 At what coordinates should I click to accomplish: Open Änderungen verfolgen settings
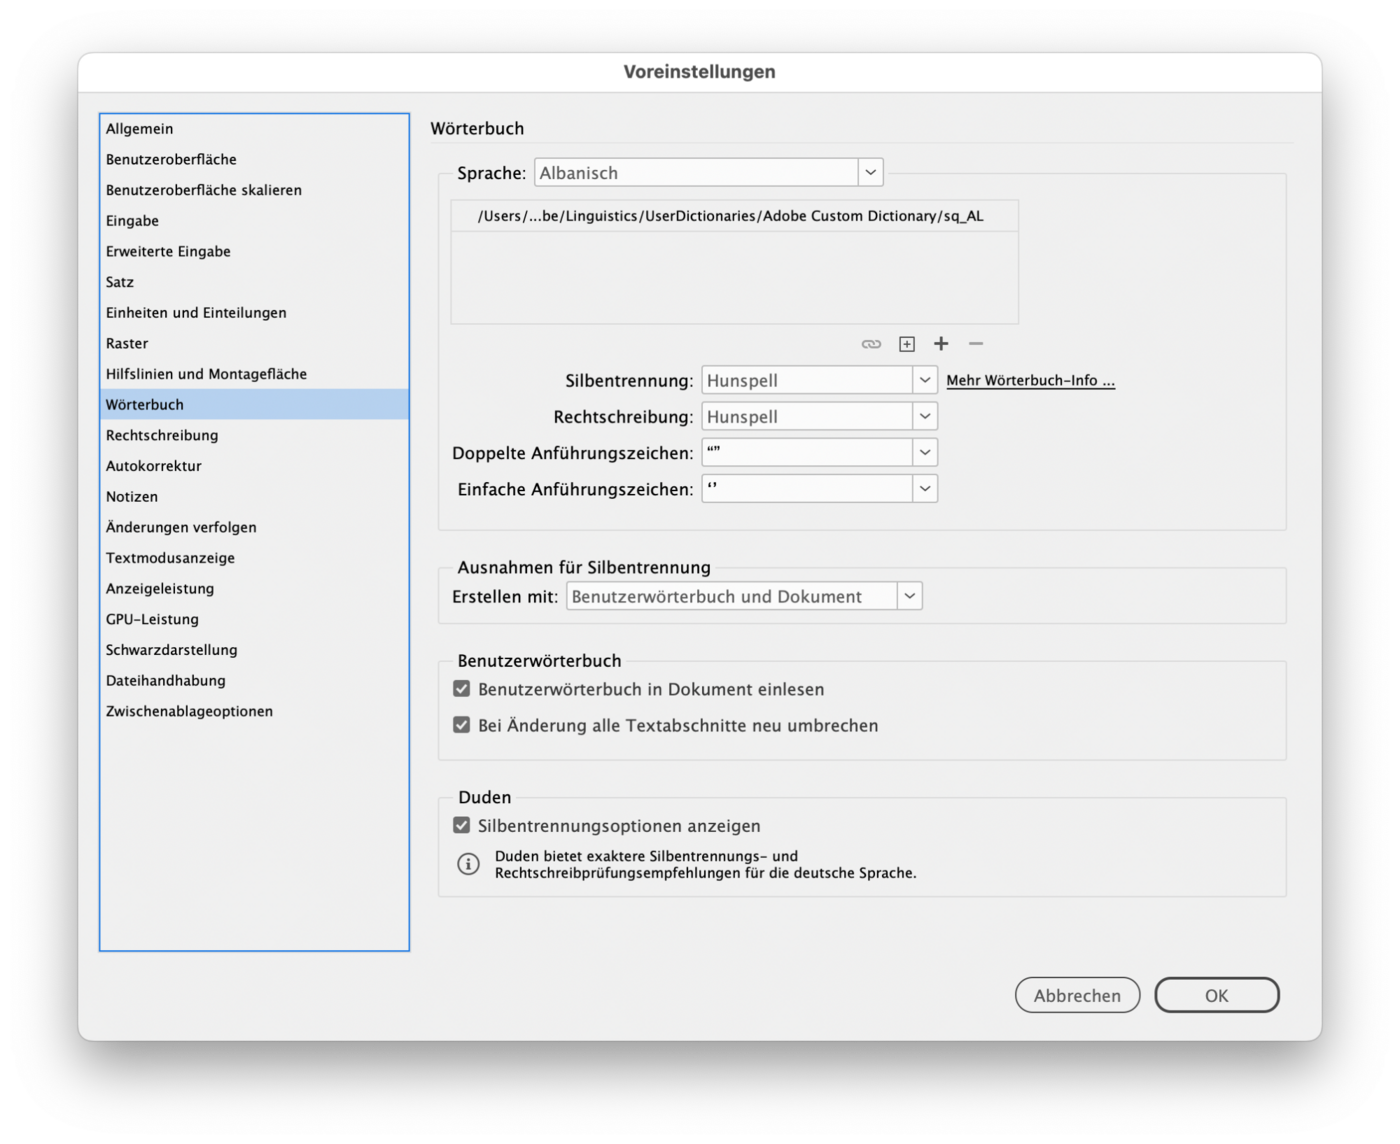(254, 527)
